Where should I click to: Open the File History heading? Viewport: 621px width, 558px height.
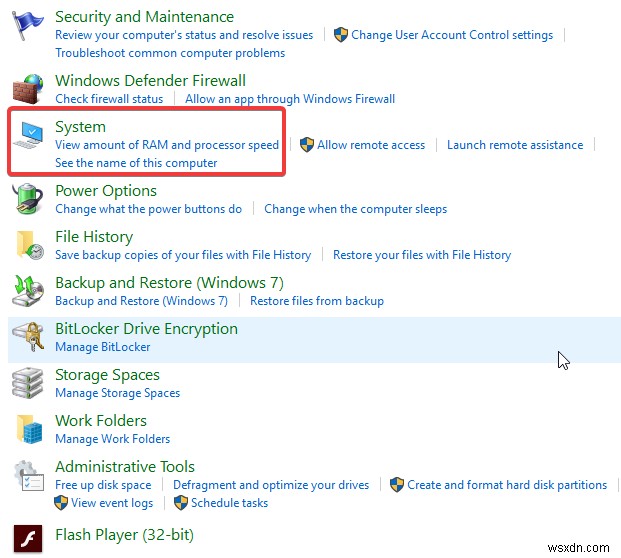pos(94,237)
